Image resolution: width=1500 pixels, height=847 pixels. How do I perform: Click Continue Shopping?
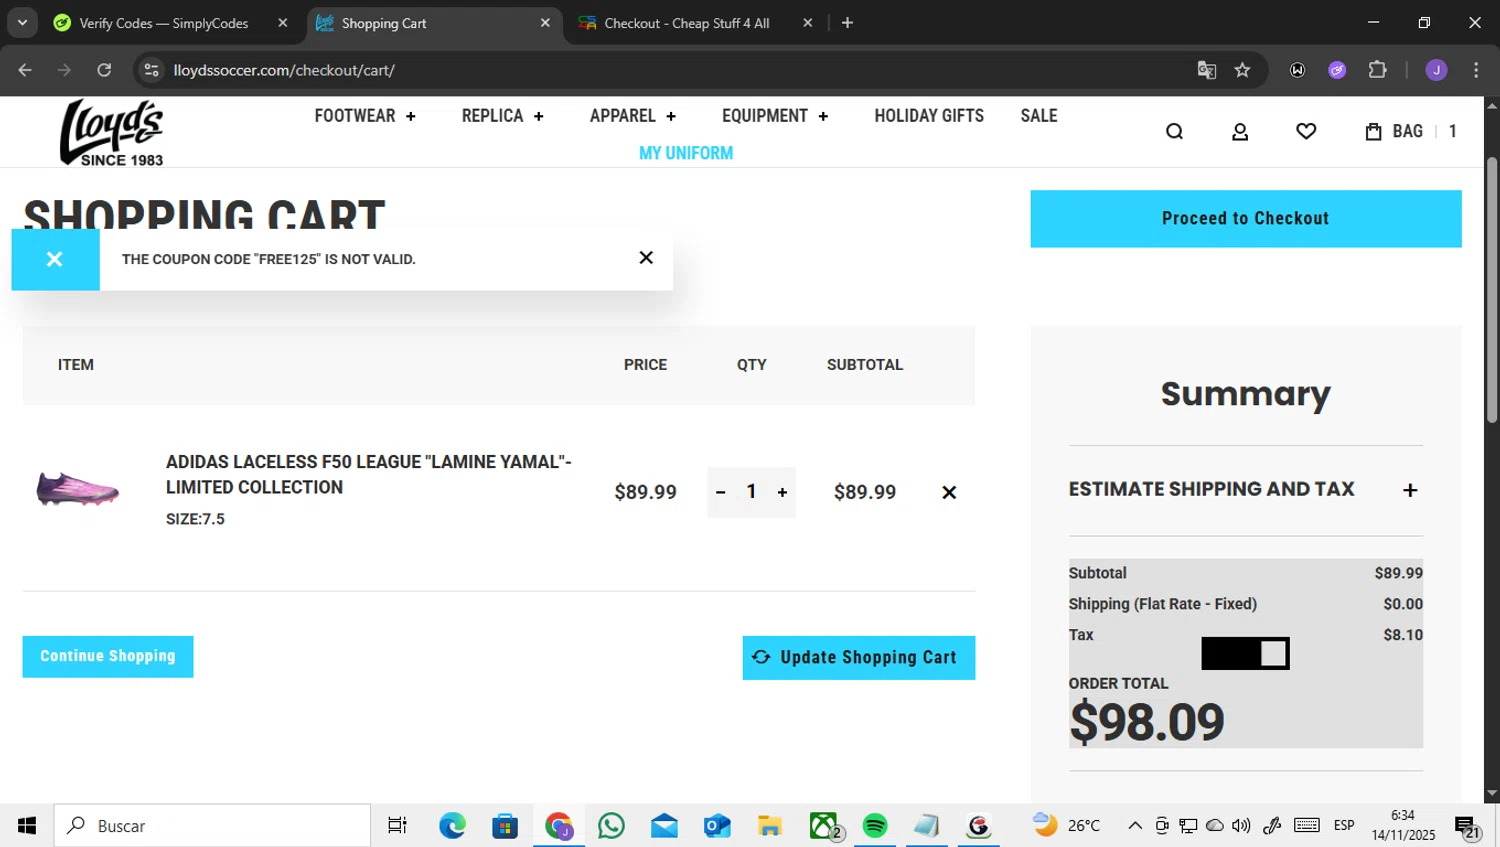point(108,656)
